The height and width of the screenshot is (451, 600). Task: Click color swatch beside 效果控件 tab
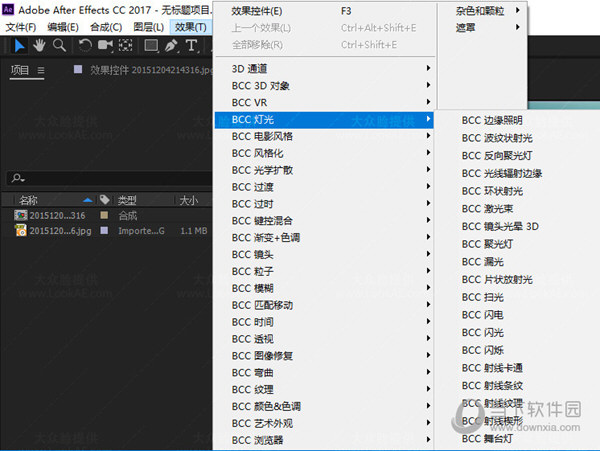pyautogui.click(x=78, y=69)
